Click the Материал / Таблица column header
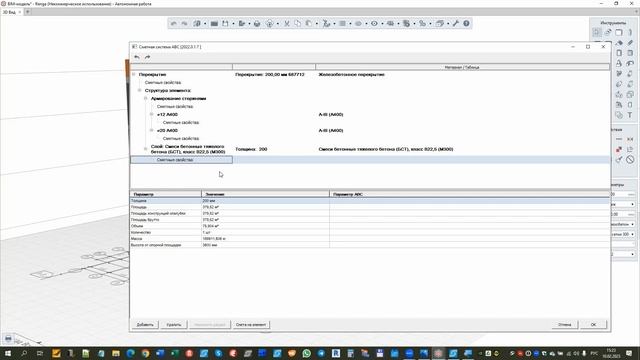 click(x=462, y=67)
